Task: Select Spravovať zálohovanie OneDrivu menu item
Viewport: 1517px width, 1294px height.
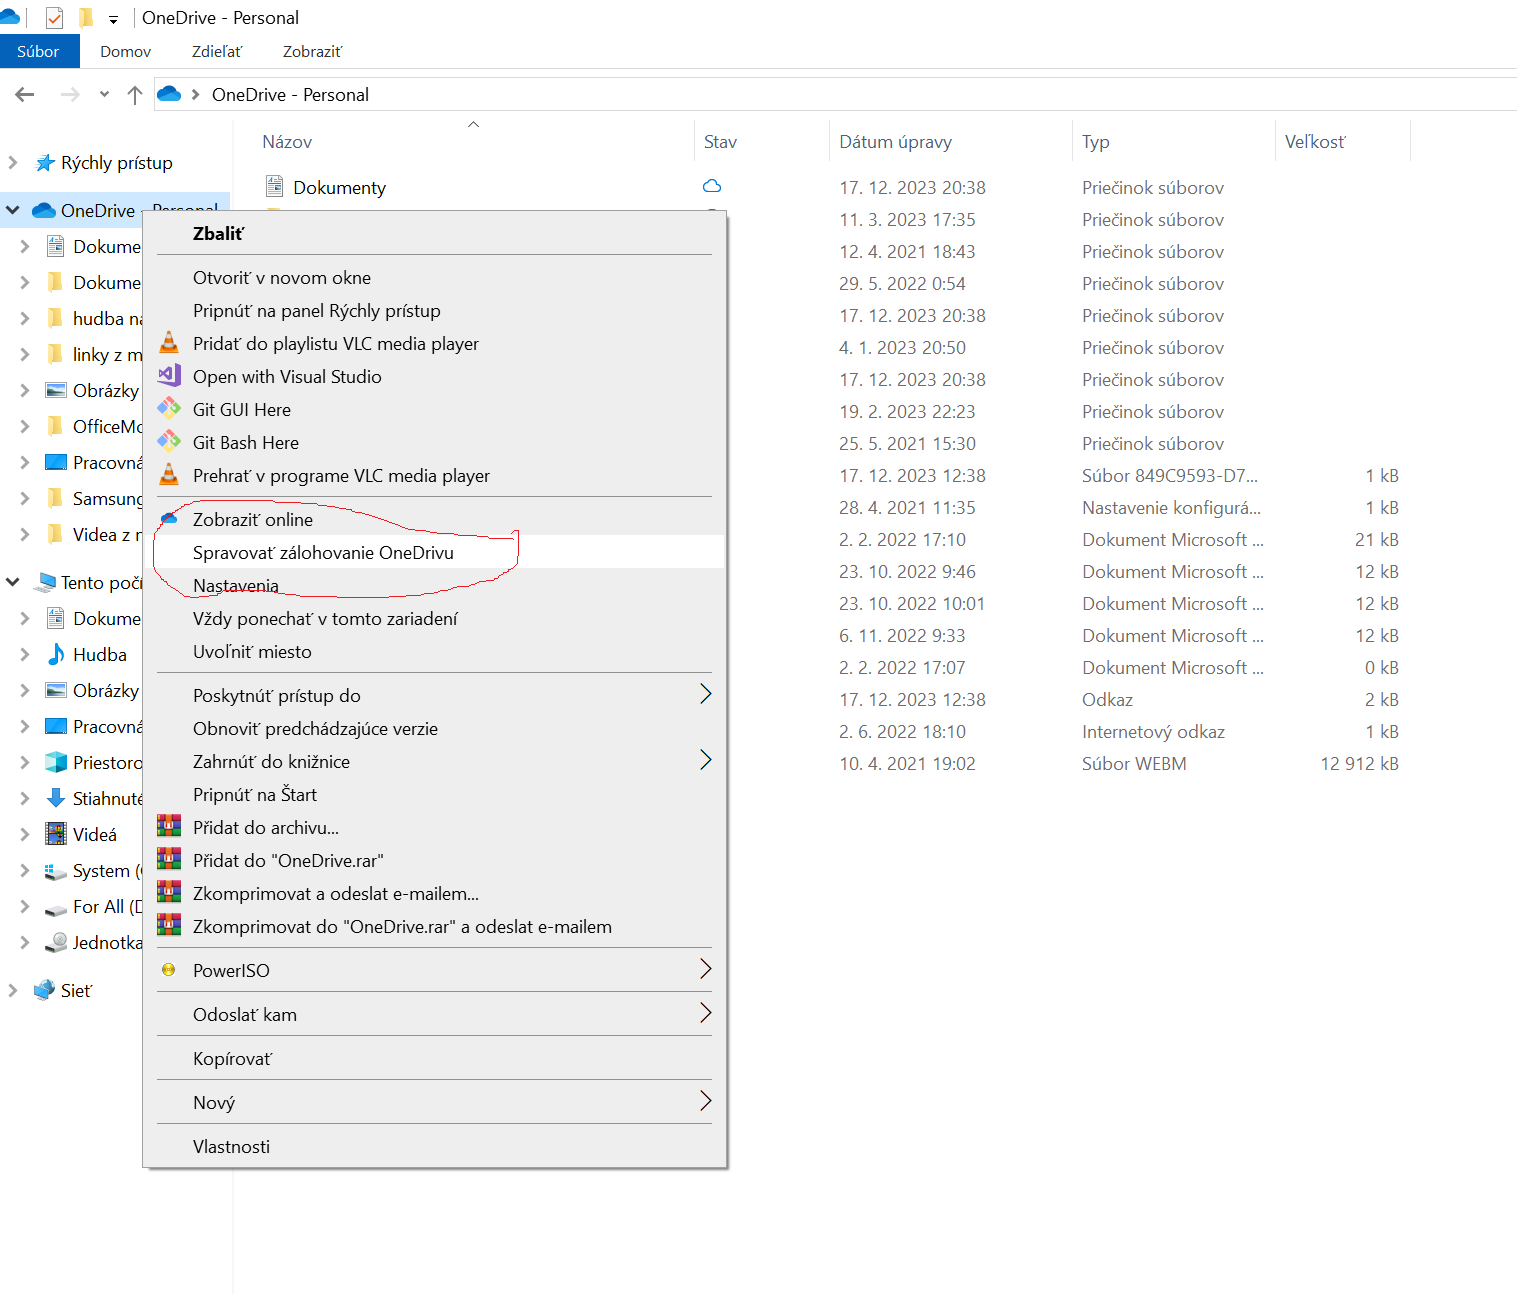Action: [x=323, y=552]
